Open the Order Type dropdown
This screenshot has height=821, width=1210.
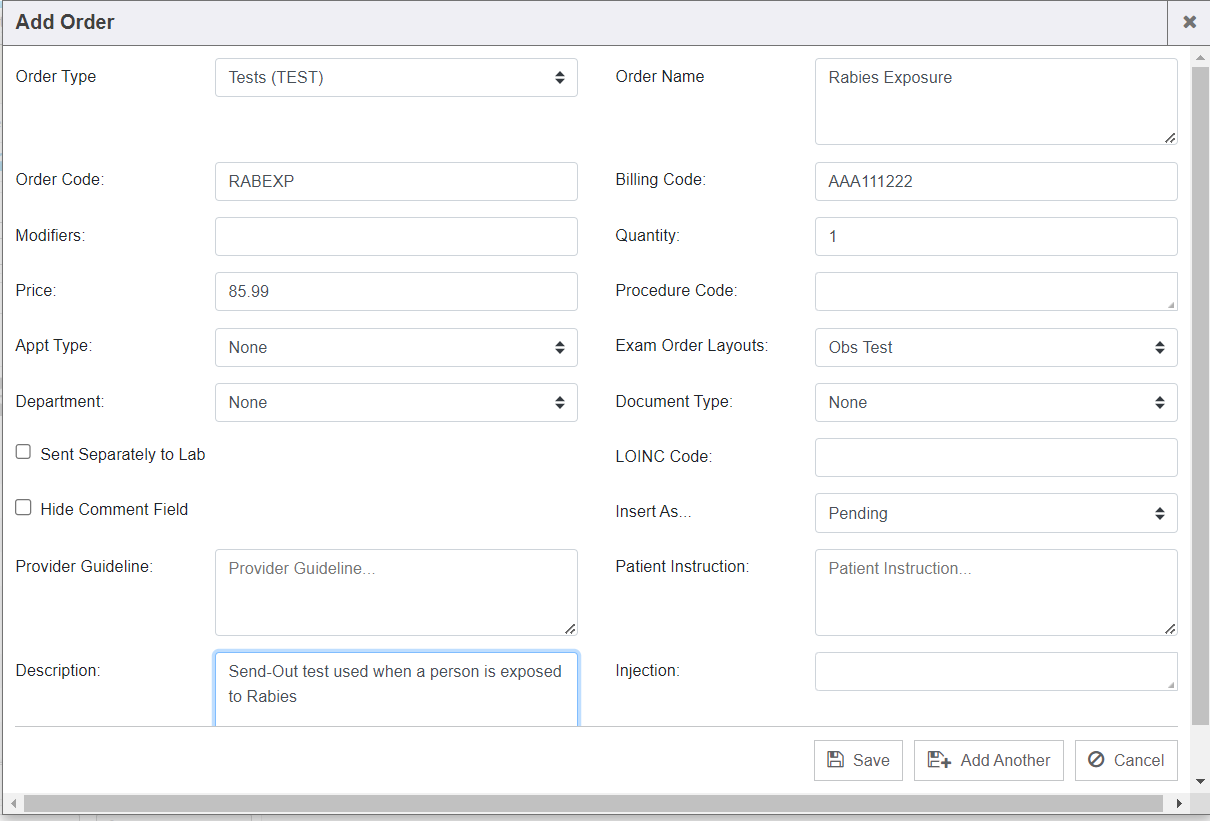[x=396, y=77]
